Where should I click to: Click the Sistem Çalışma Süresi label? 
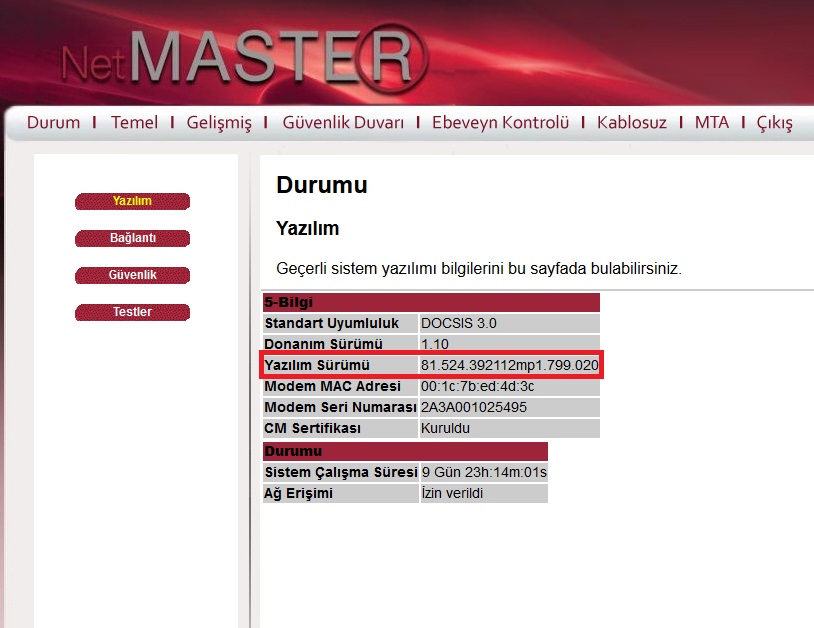point(341,472)
